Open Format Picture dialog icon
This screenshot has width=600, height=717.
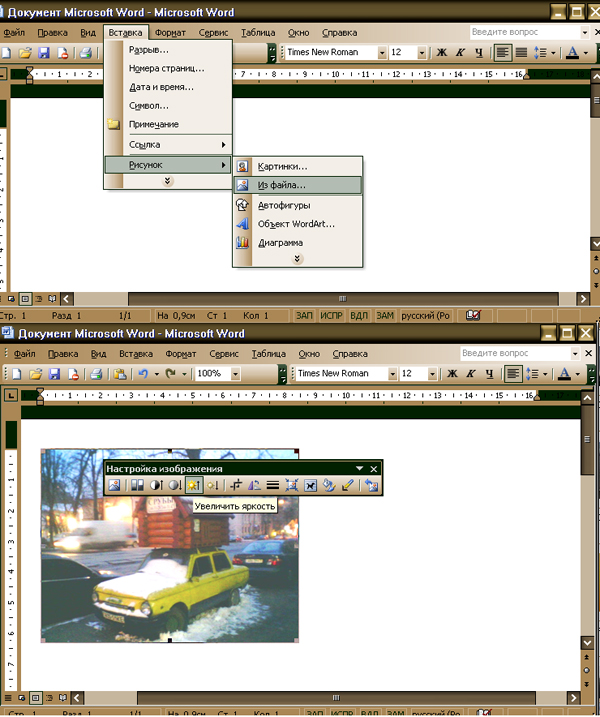tap(329, 485)
